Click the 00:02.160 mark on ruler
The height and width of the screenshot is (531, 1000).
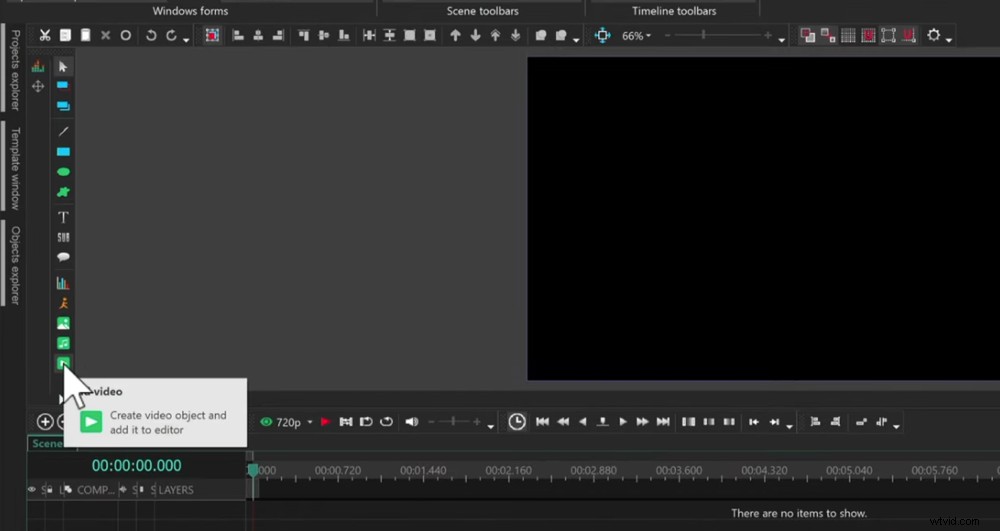click(x=508, y=471)
